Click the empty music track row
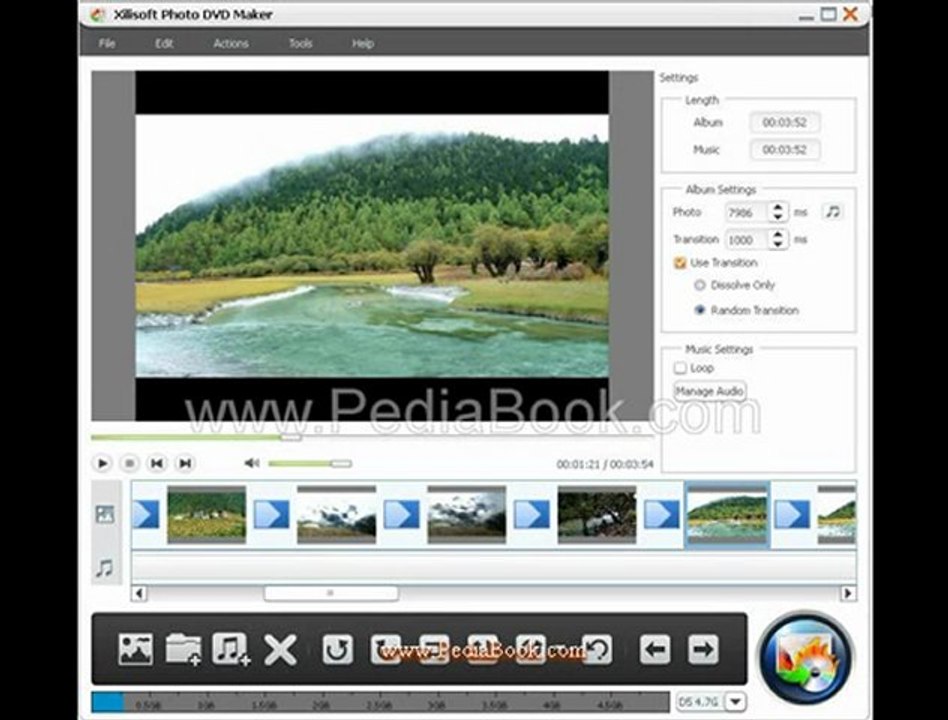Screen dimensions: 948x720 [493, 567]
